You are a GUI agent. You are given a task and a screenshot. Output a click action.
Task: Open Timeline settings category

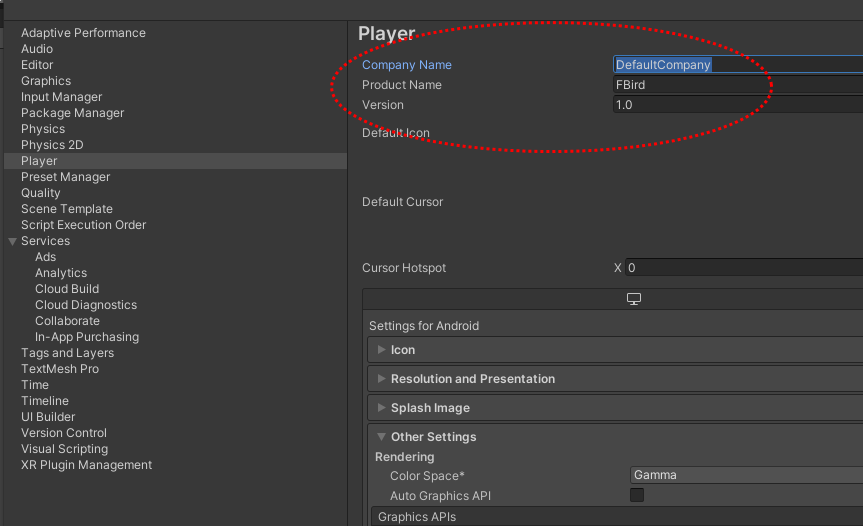45,401
